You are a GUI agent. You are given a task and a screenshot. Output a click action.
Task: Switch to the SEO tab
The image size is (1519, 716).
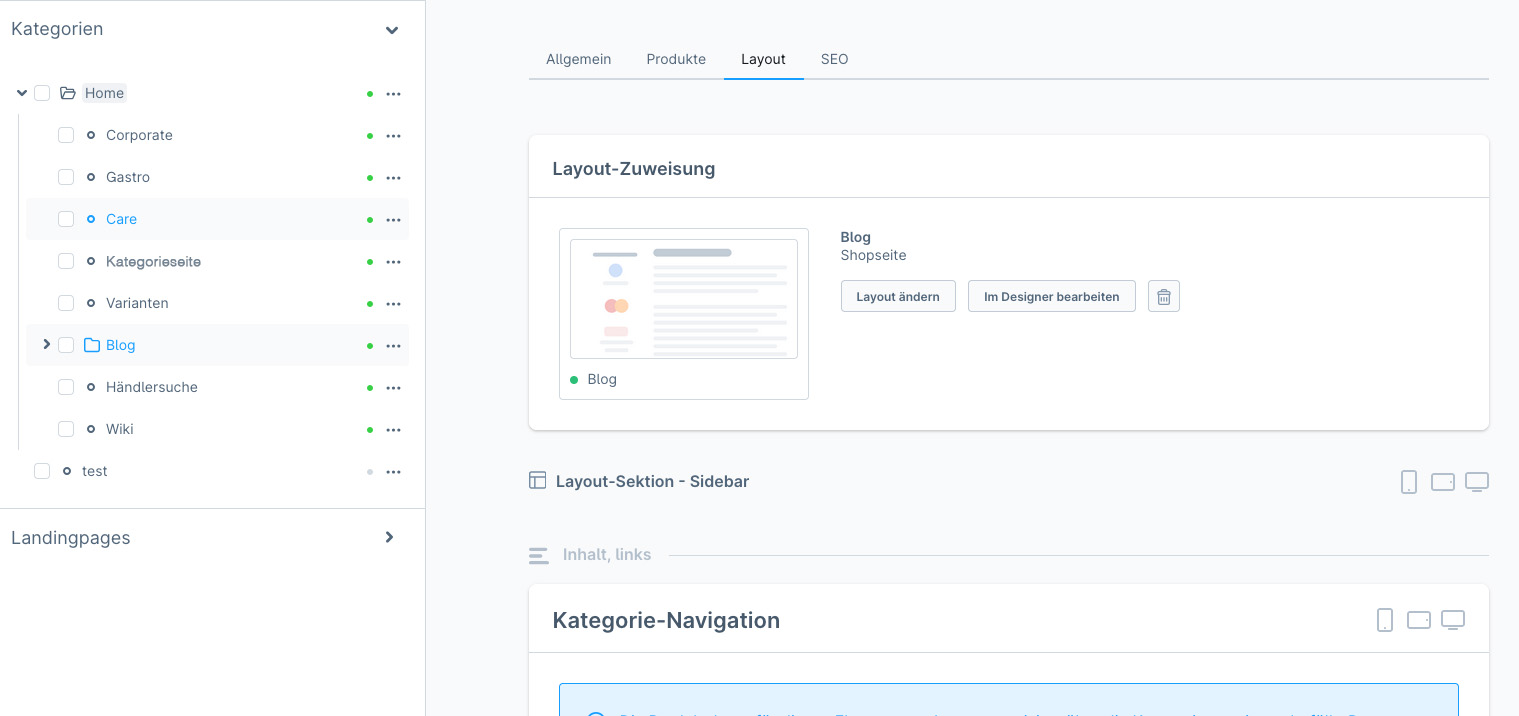tap(834, 59)
